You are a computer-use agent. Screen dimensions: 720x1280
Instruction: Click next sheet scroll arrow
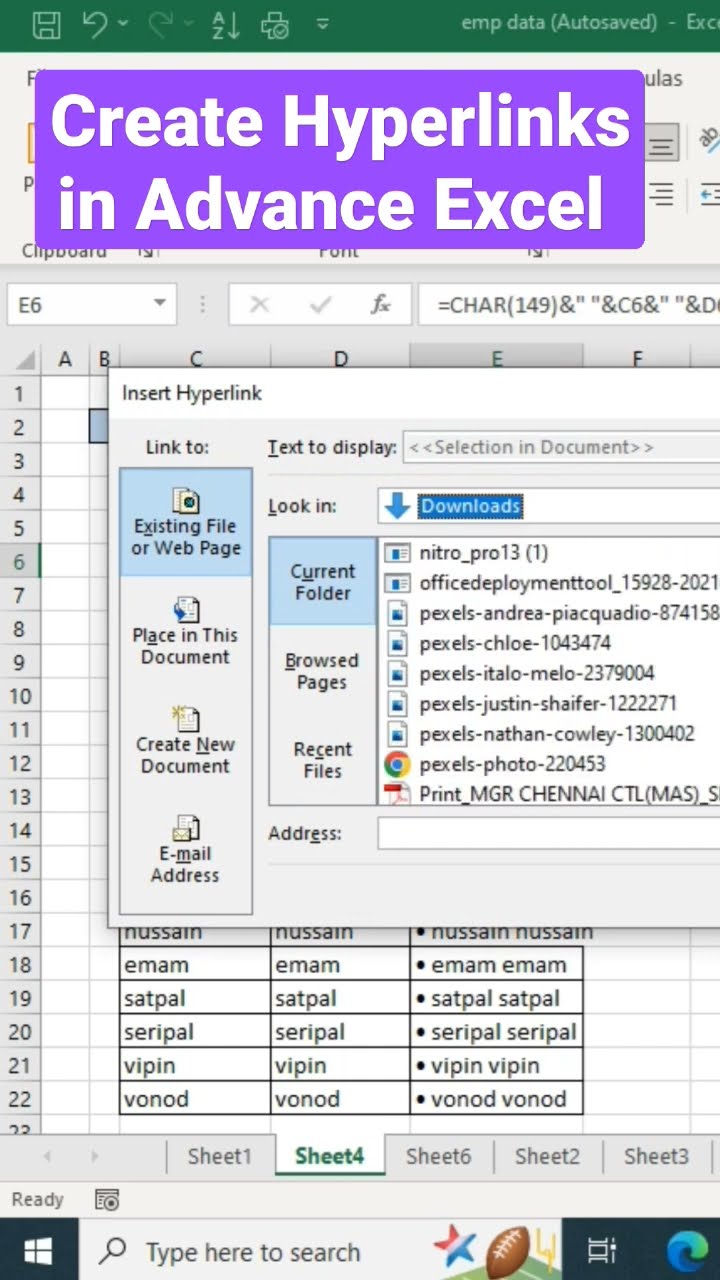coord(95,1157)
